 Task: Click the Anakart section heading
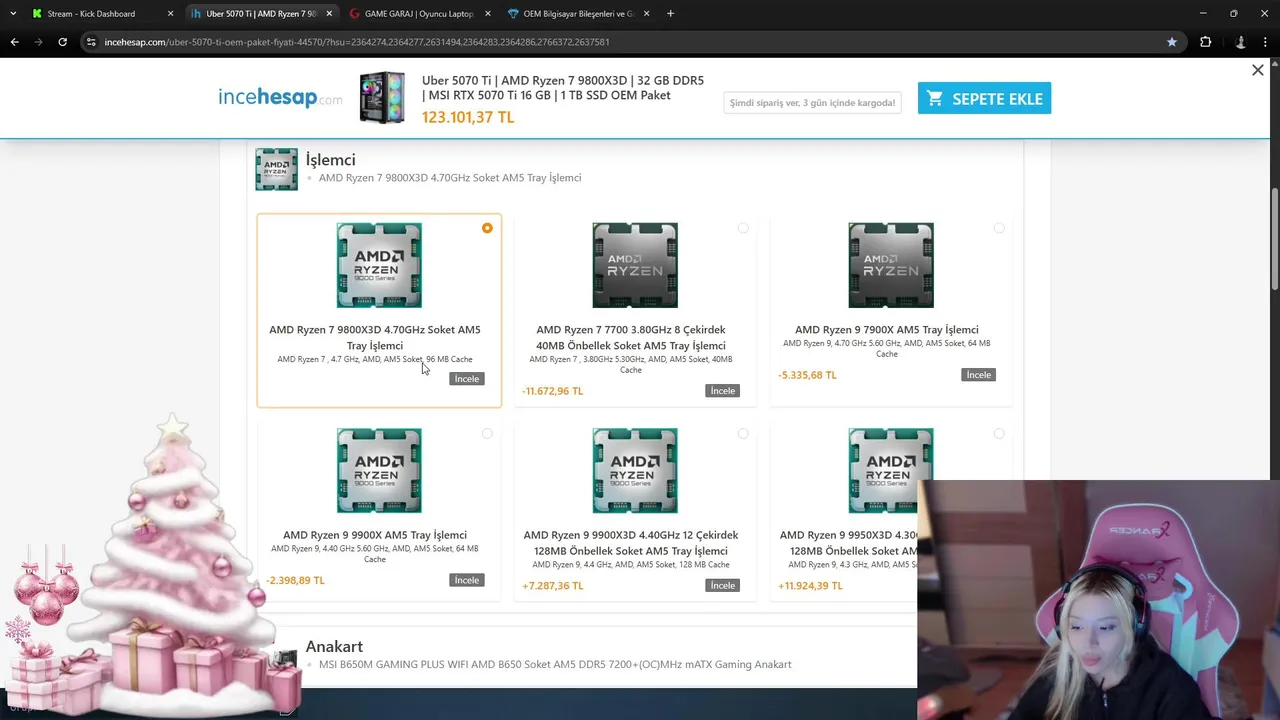(334, 646)
